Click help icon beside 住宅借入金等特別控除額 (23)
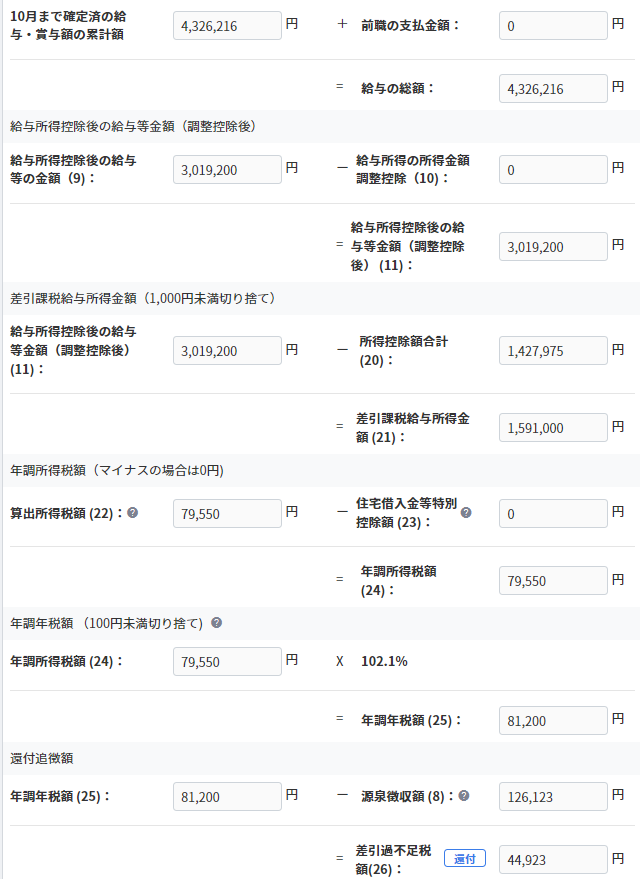The image size is (640, 879). coord(466,512)
